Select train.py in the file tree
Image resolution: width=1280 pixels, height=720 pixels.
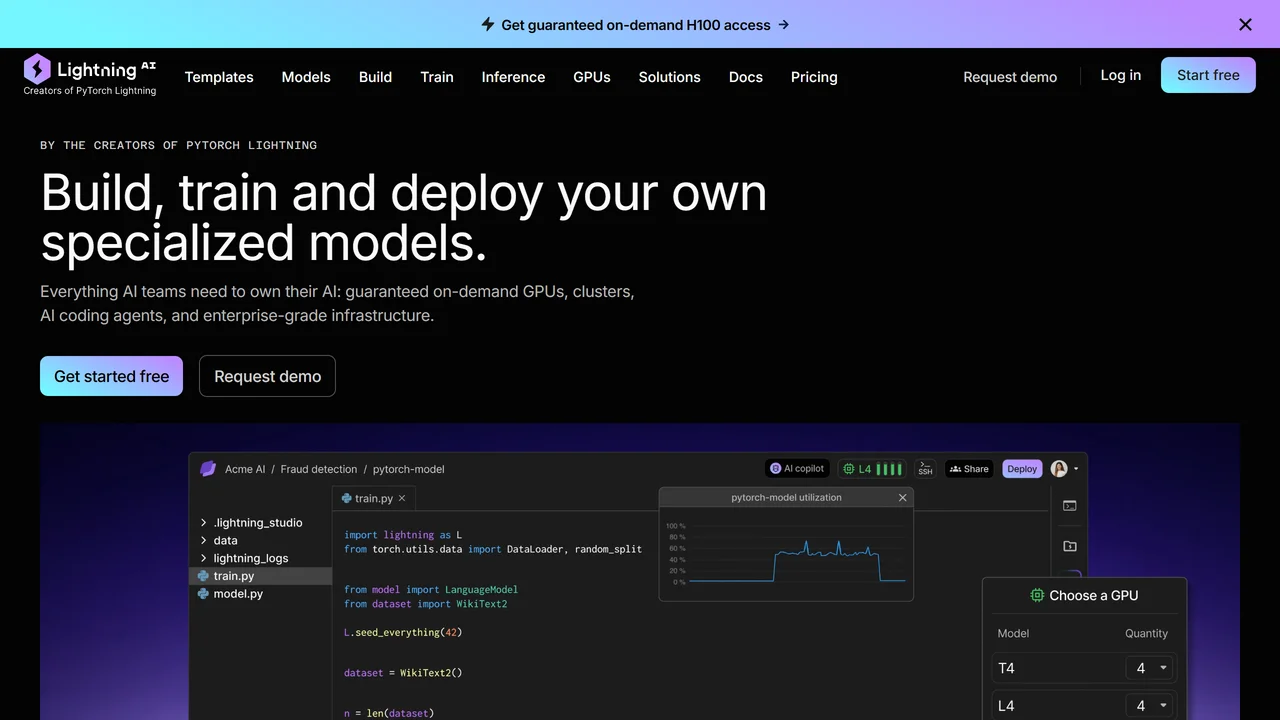click(260, 576)
